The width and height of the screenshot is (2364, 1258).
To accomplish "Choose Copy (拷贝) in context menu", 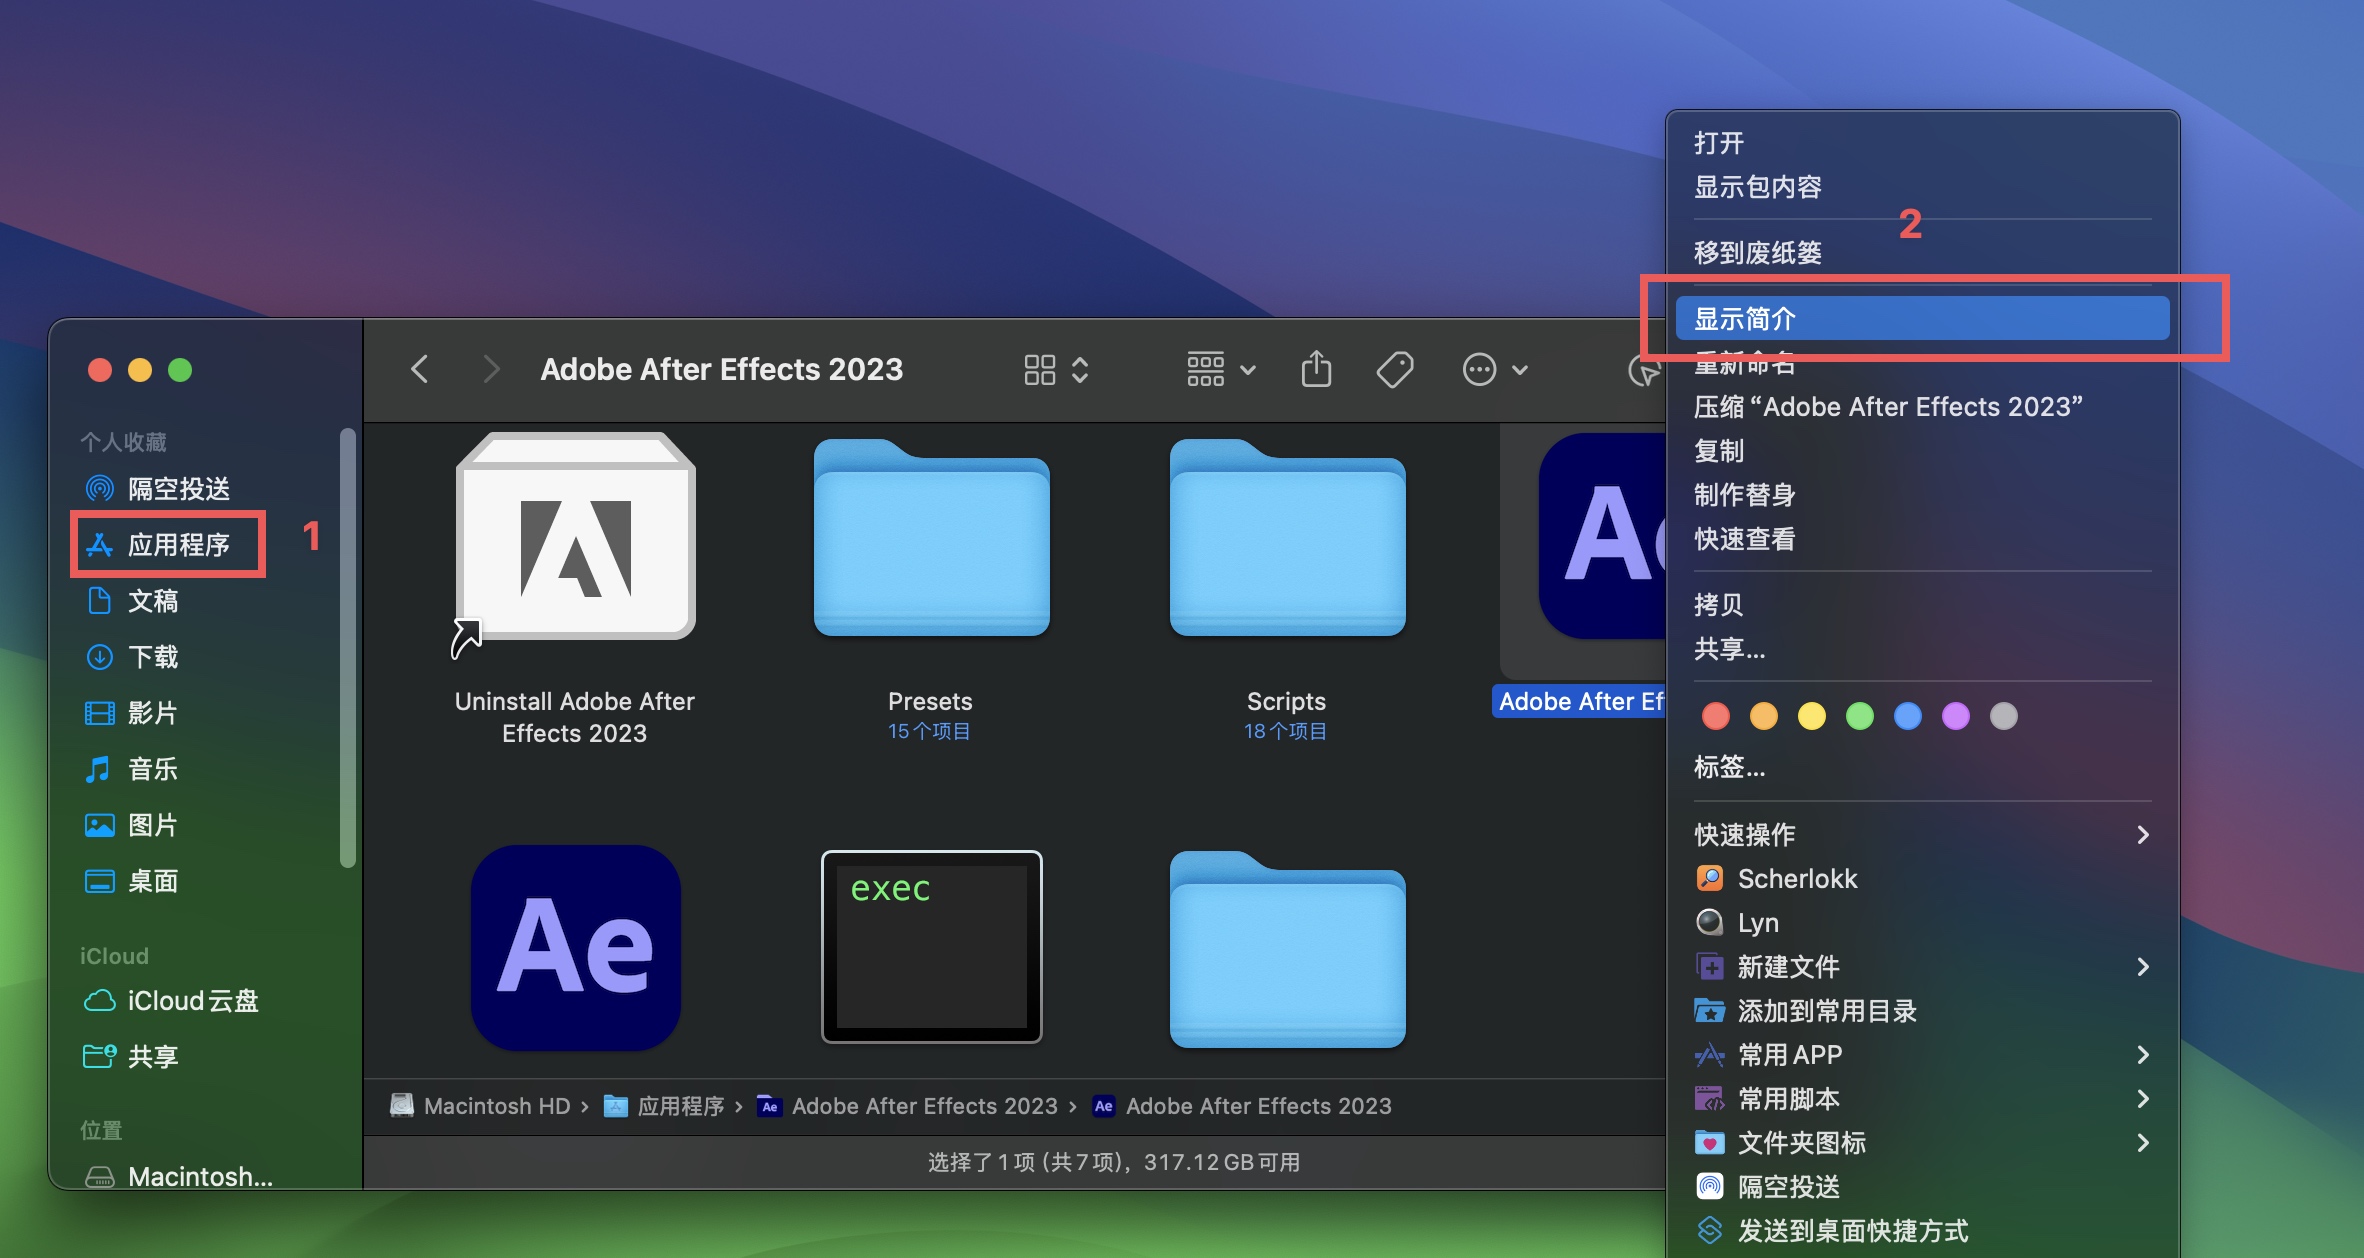I will [1922, 605].
